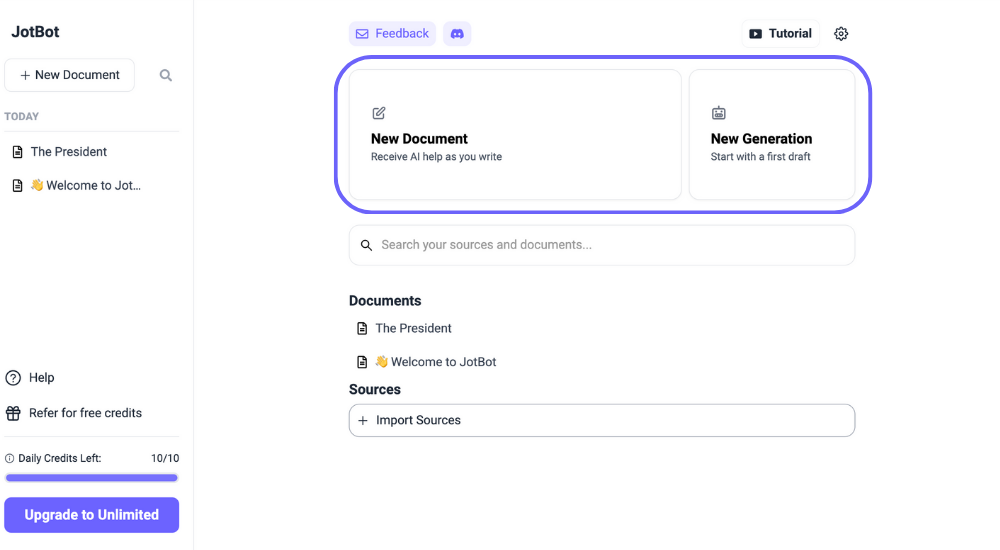This screenshot has width=1000, height=550.
Task: Open the Feedback button
Action: pyautogui.click(x=392, y=34)
